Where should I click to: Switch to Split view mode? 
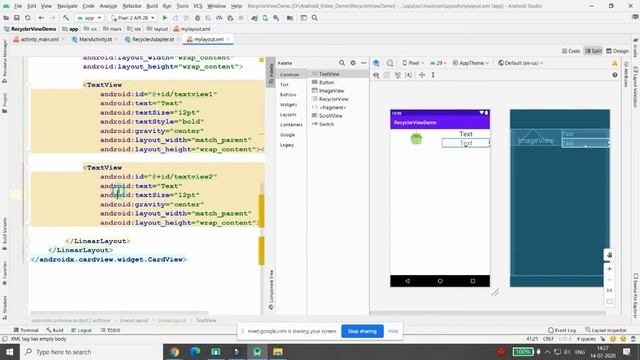[593, 51]
